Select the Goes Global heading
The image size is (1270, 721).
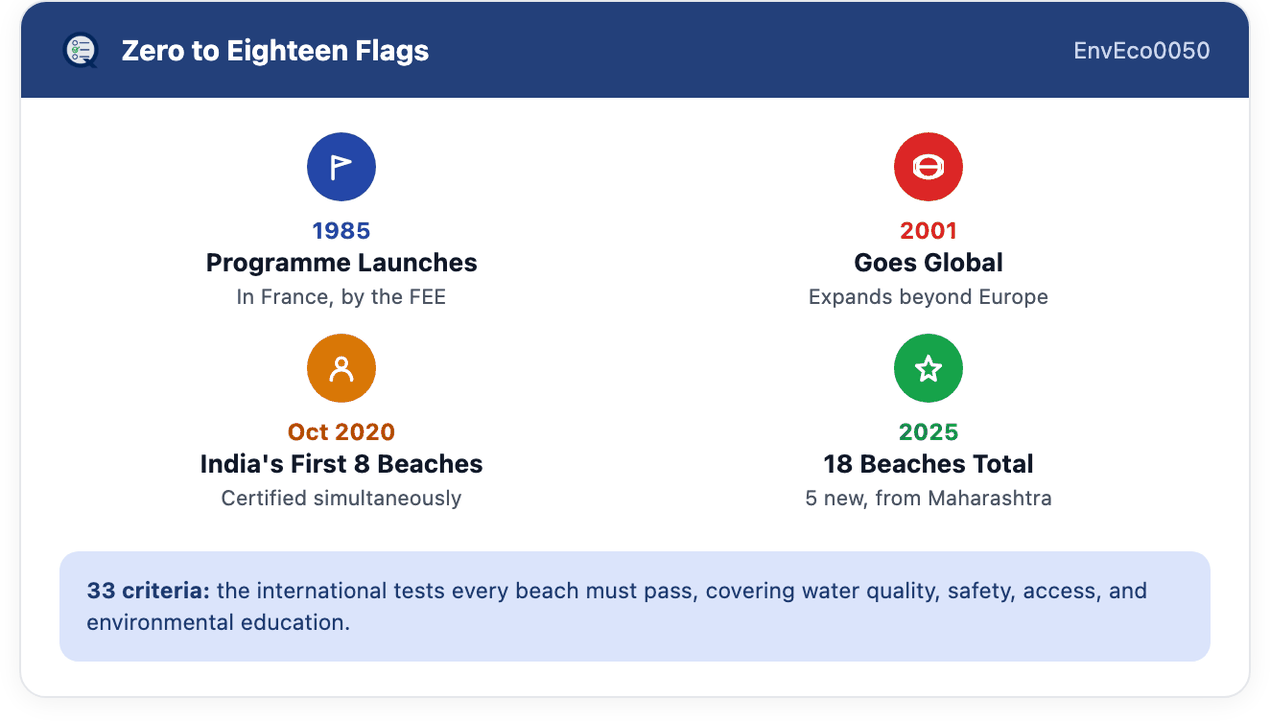coord(928,263)
